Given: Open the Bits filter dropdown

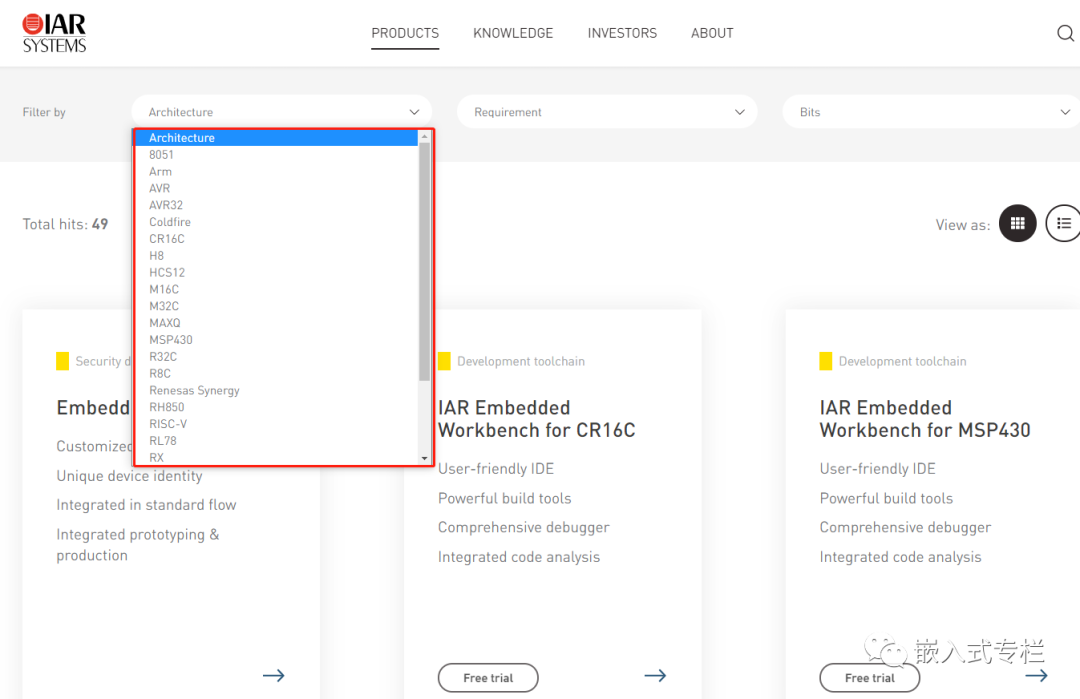Looking at the screenshot, I should coord(931,112).
